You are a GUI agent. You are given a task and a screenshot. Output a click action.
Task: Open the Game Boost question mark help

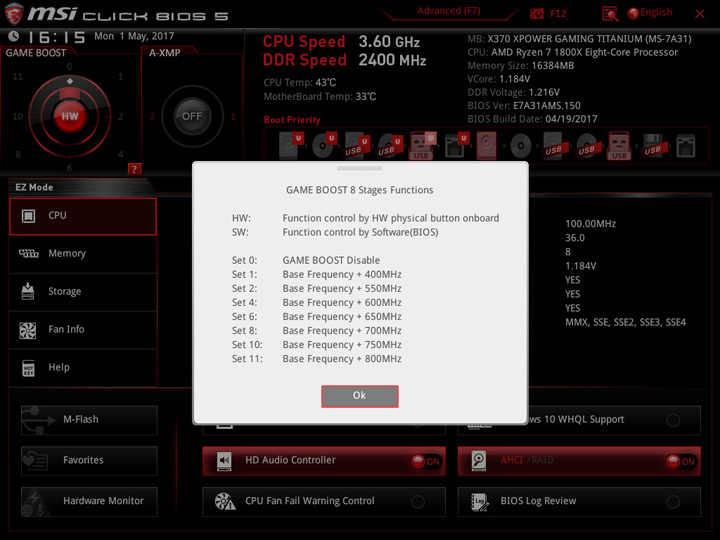tap(134, 169)
